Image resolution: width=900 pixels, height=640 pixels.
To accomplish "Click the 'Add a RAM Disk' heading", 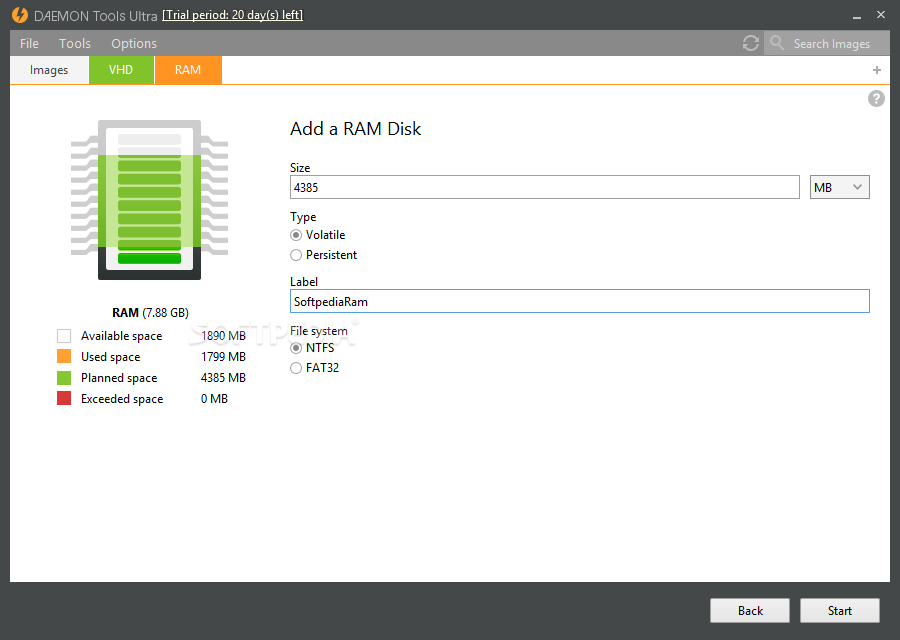I will point(355,129).
